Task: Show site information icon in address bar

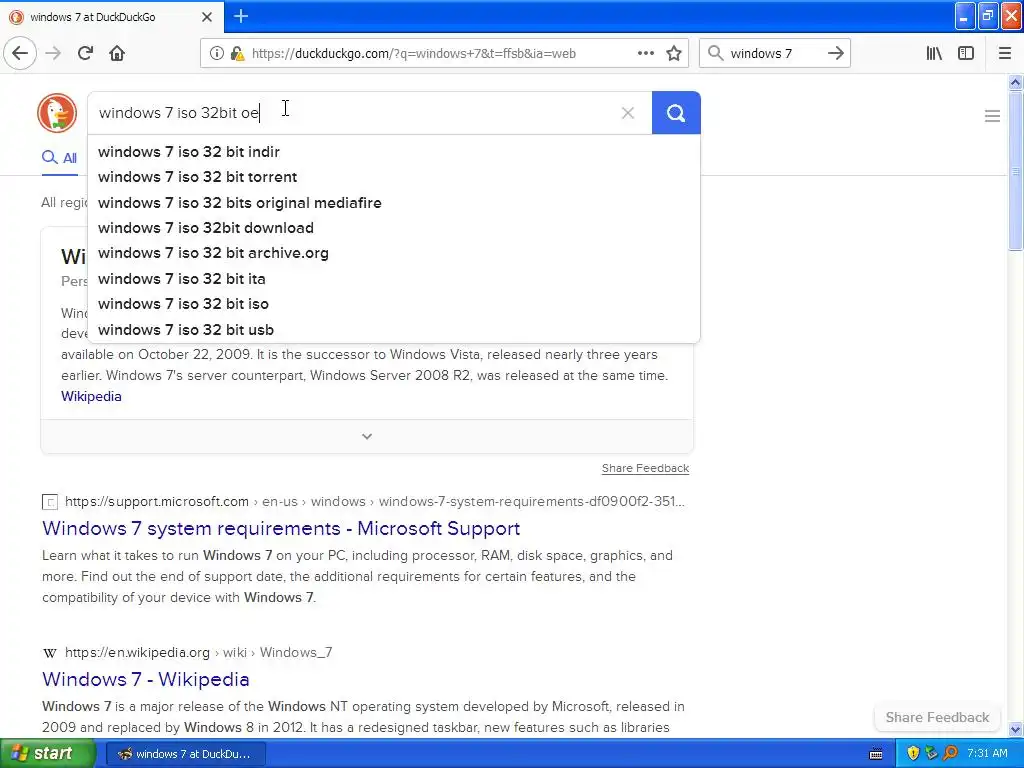Action: [217, 54]
